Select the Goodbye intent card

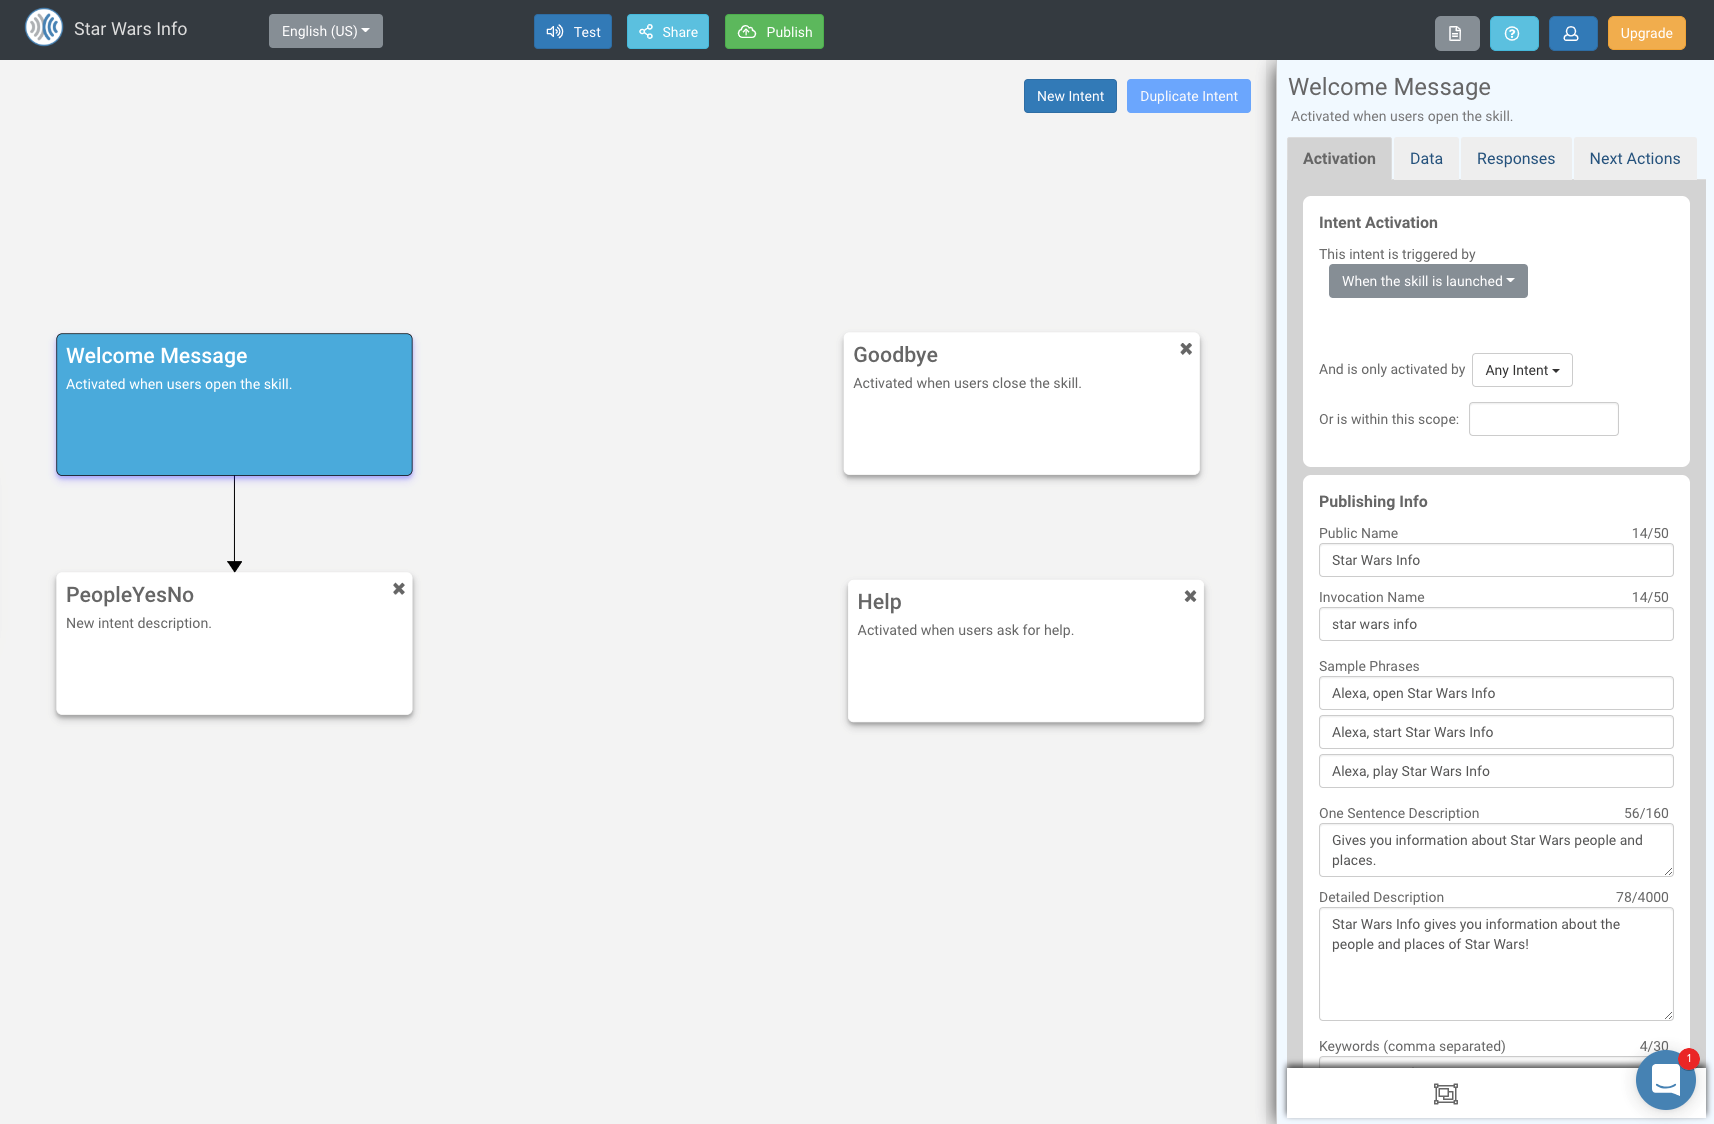pyautogui.click(x=1021, y=404)
